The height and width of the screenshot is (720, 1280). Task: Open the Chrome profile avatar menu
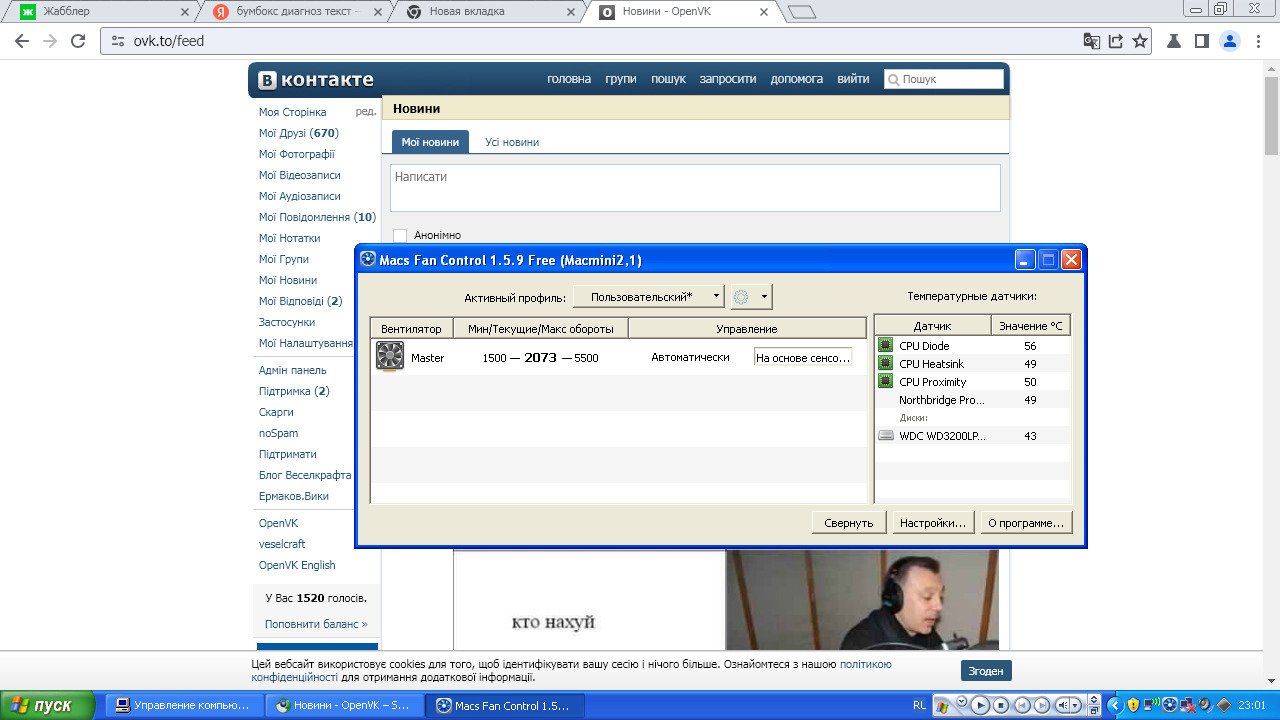[1230, 41]
